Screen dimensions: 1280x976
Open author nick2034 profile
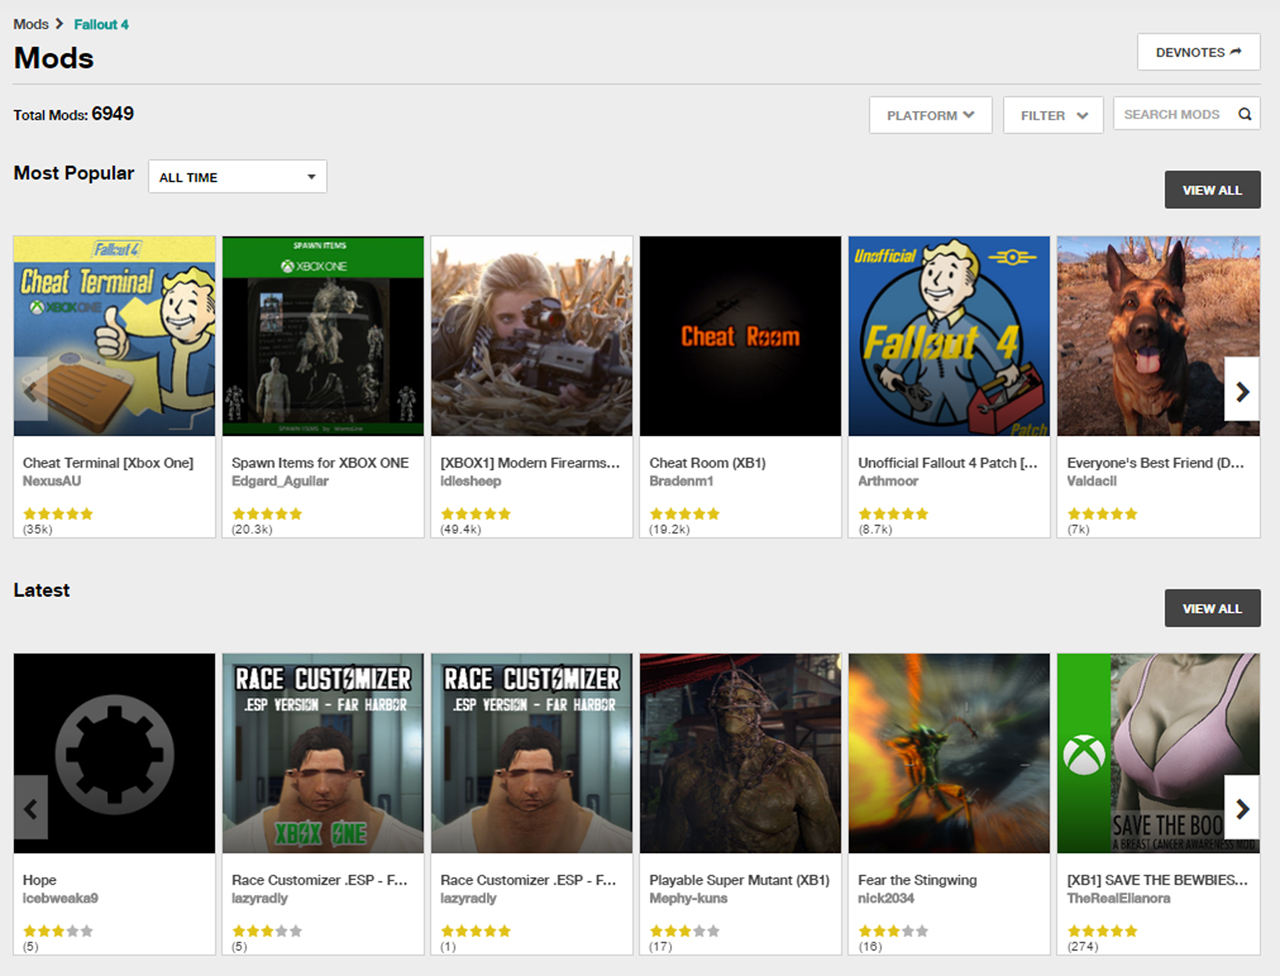886,898
